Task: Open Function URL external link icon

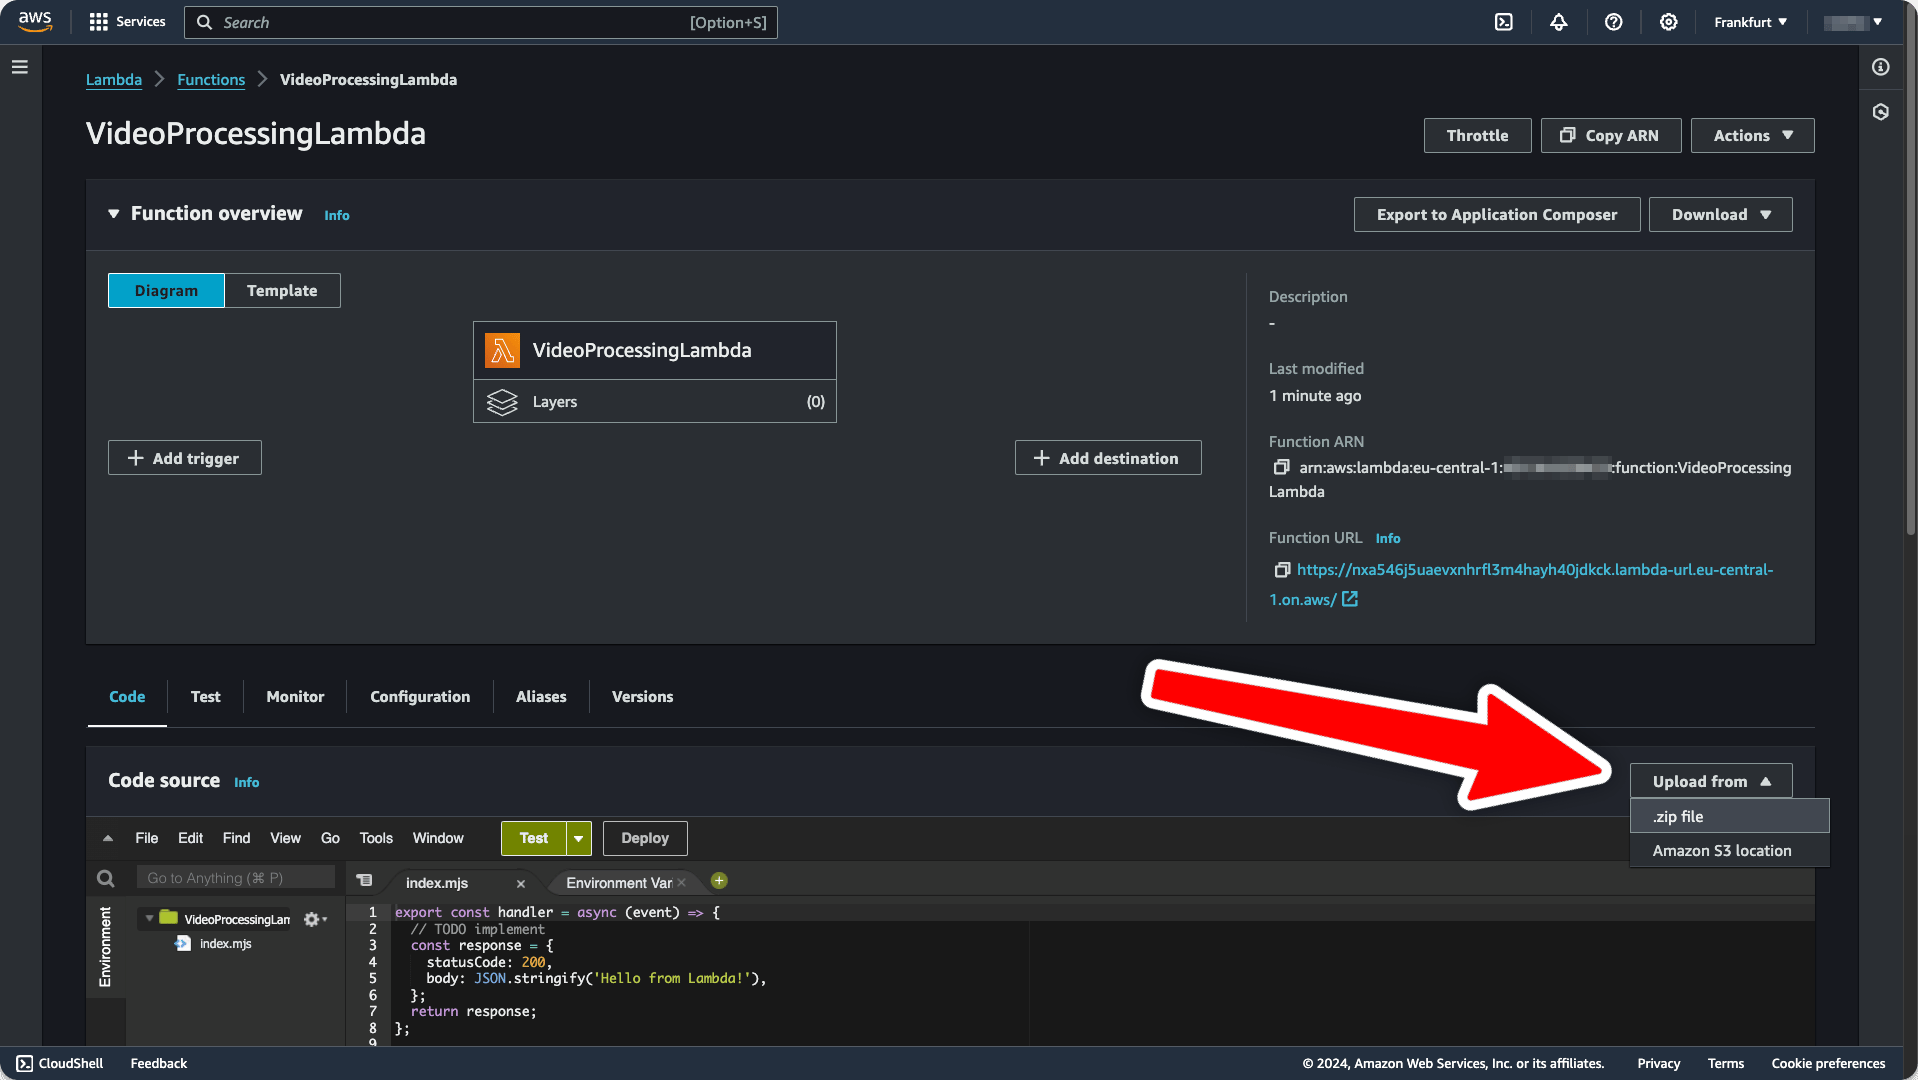Action: point(1350,599)
